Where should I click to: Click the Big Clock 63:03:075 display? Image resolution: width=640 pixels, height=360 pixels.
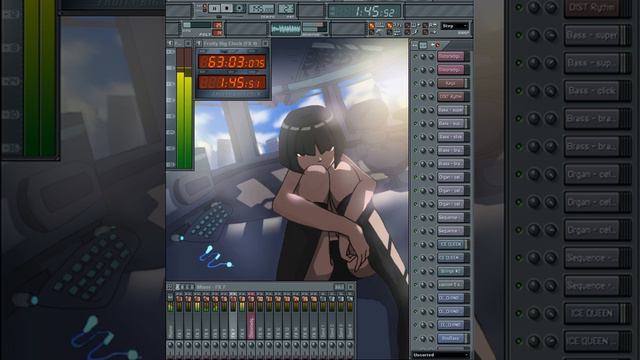(232, 62)
